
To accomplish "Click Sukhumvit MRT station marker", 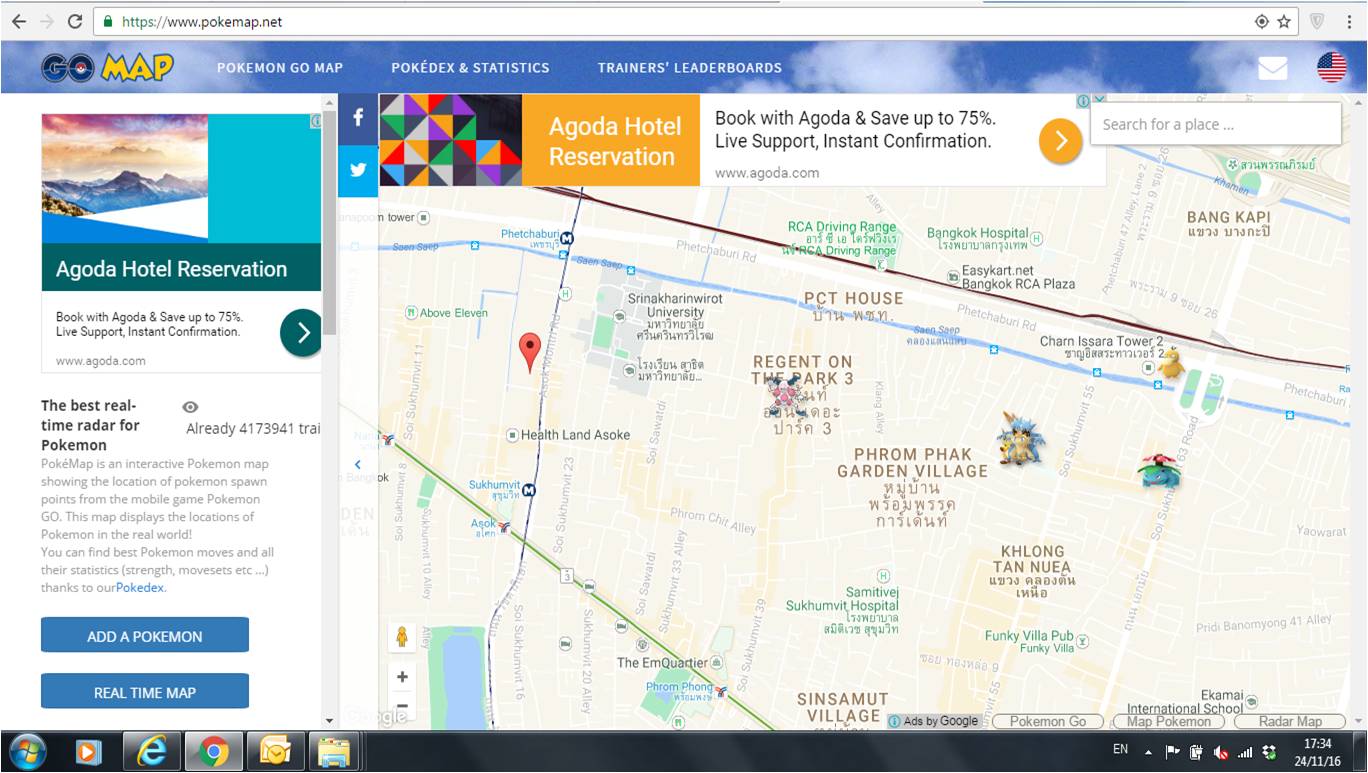I will click(x=529, y=490).
